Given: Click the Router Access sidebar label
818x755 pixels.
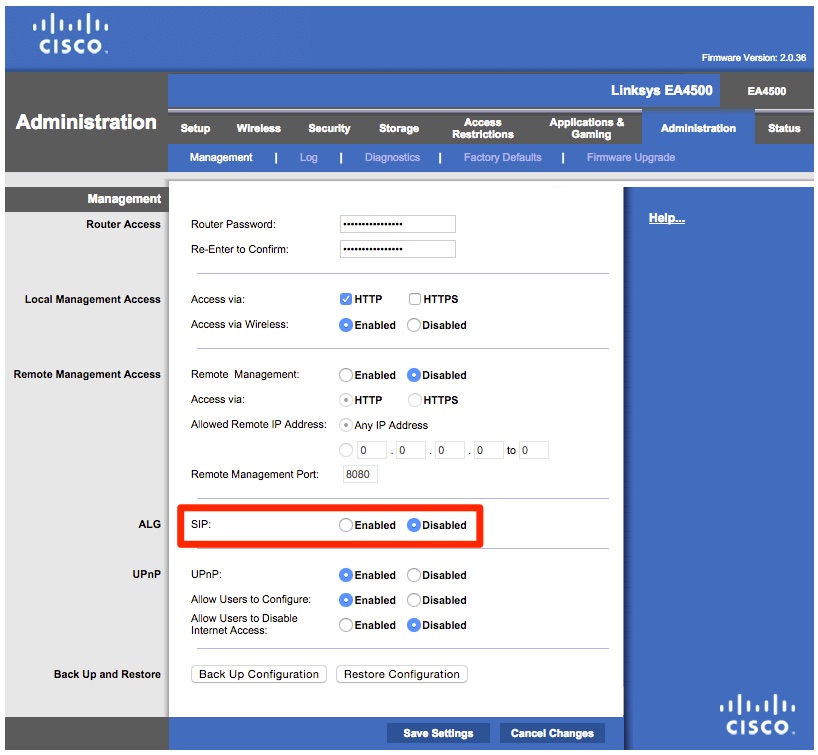Looking at the screenshot, I should (x=123, y=224).
